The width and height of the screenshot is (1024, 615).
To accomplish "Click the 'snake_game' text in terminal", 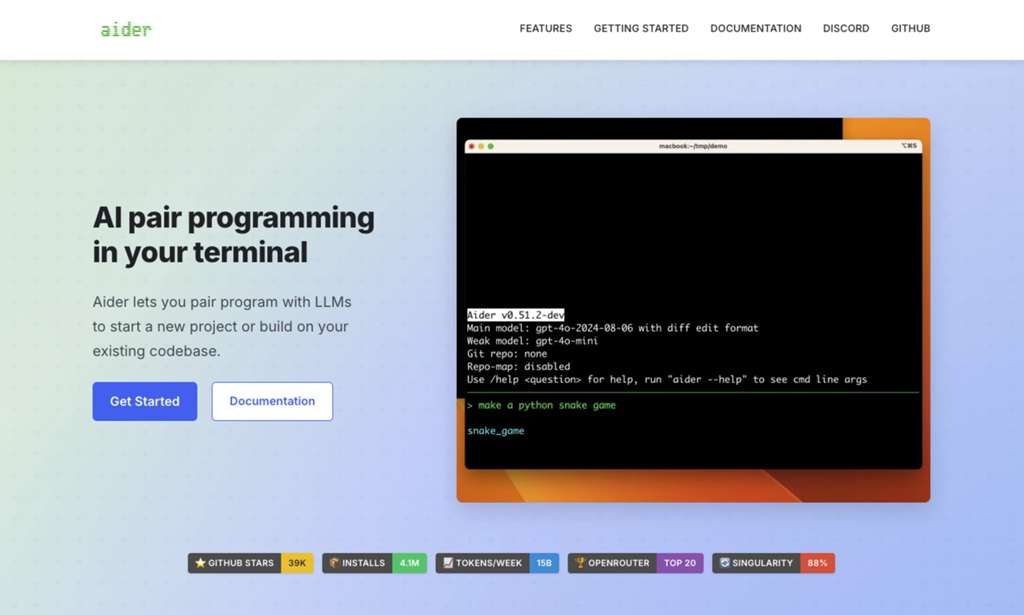I will point(496,431).
